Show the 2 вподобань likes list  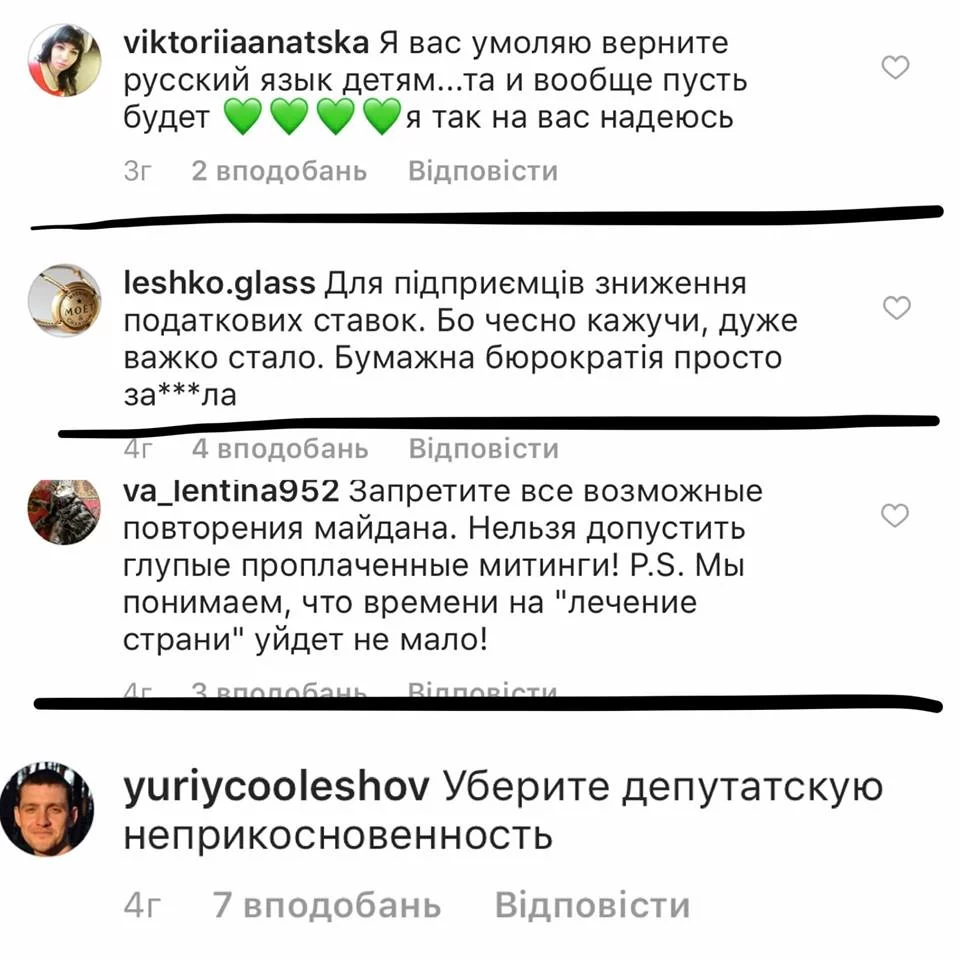[x=279, y=171]
